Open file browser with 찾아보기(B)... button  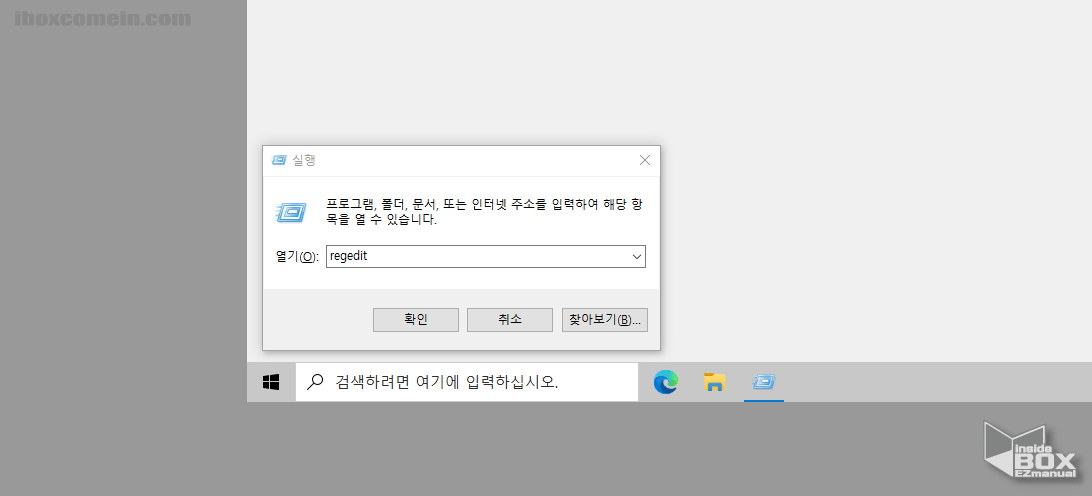click(x=604, y=320)
